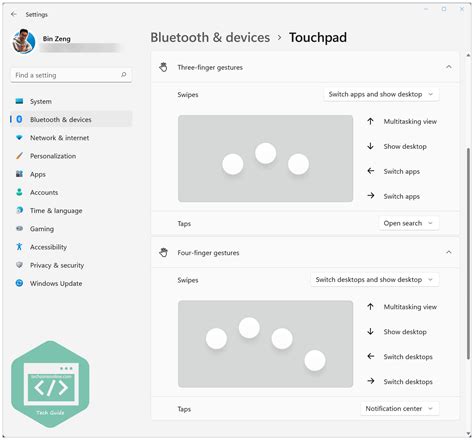The width and height of the screenshot is (474, 440).
Task: Select Bluetooth & devices in sidebar
Action: (71, 119)
